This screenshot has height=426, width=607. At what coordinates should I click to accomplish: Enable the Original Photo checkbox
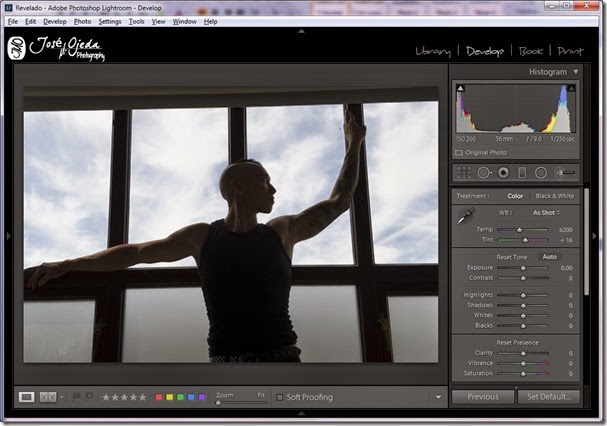point(459,153)
